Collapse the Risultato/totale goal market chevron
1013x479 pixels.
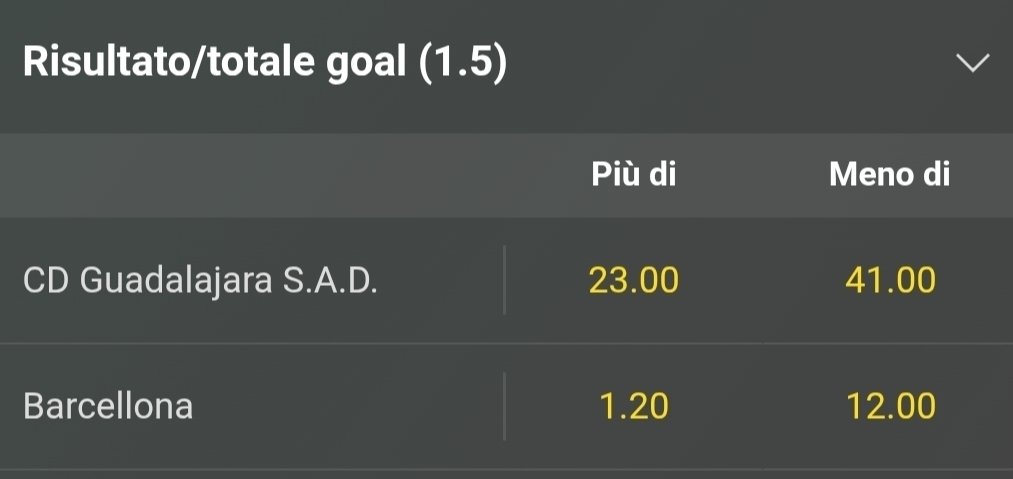click(x=972, y=64)
